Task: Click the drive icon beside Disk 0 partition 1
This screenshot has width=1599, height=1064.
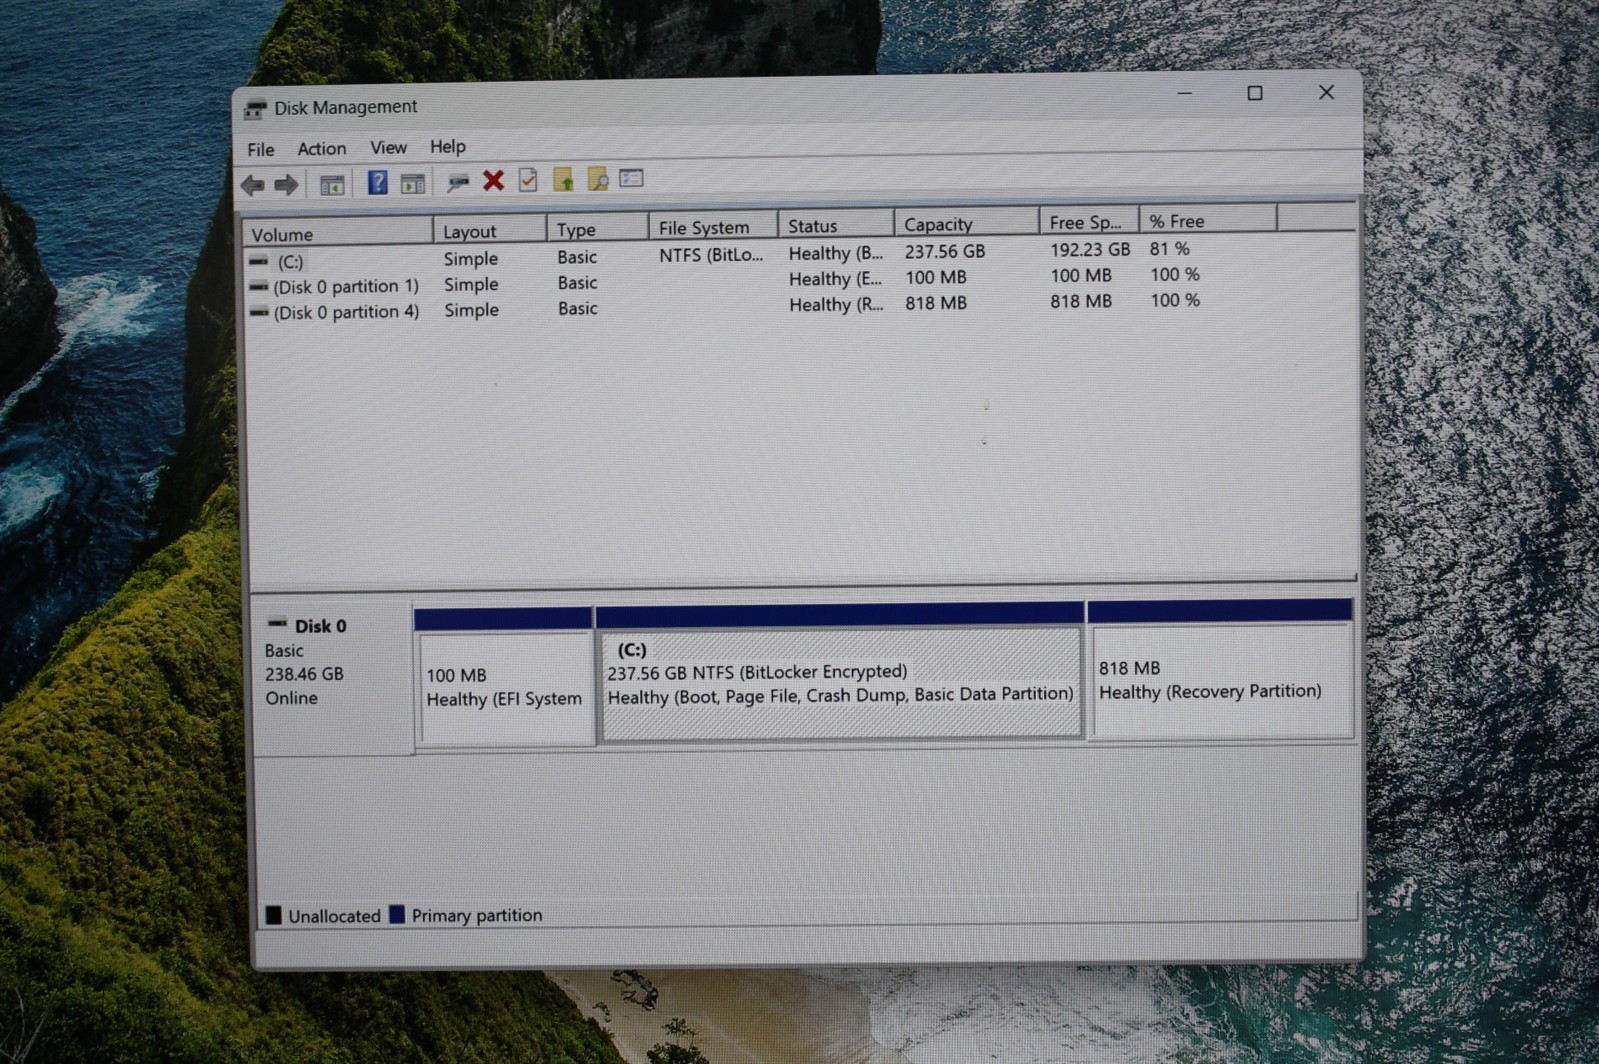Action: click(x=259, y=287)
